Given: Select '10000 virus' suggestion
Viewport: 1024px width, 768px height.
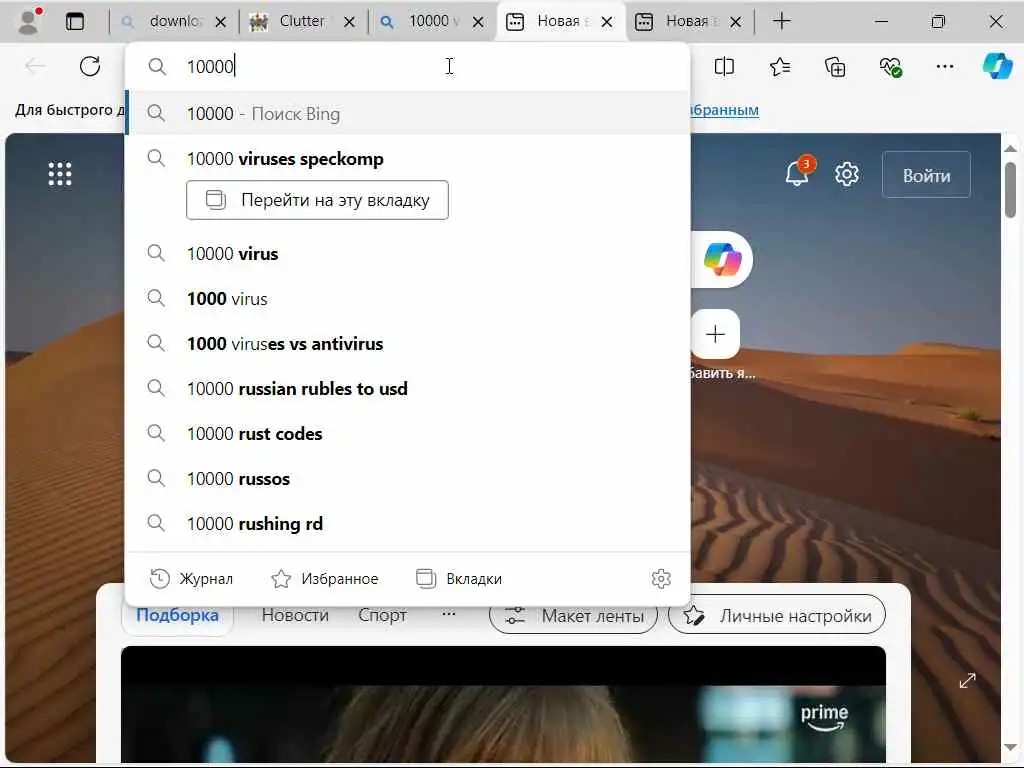Looking at the screenshot, I should click(x=408, y=253).
